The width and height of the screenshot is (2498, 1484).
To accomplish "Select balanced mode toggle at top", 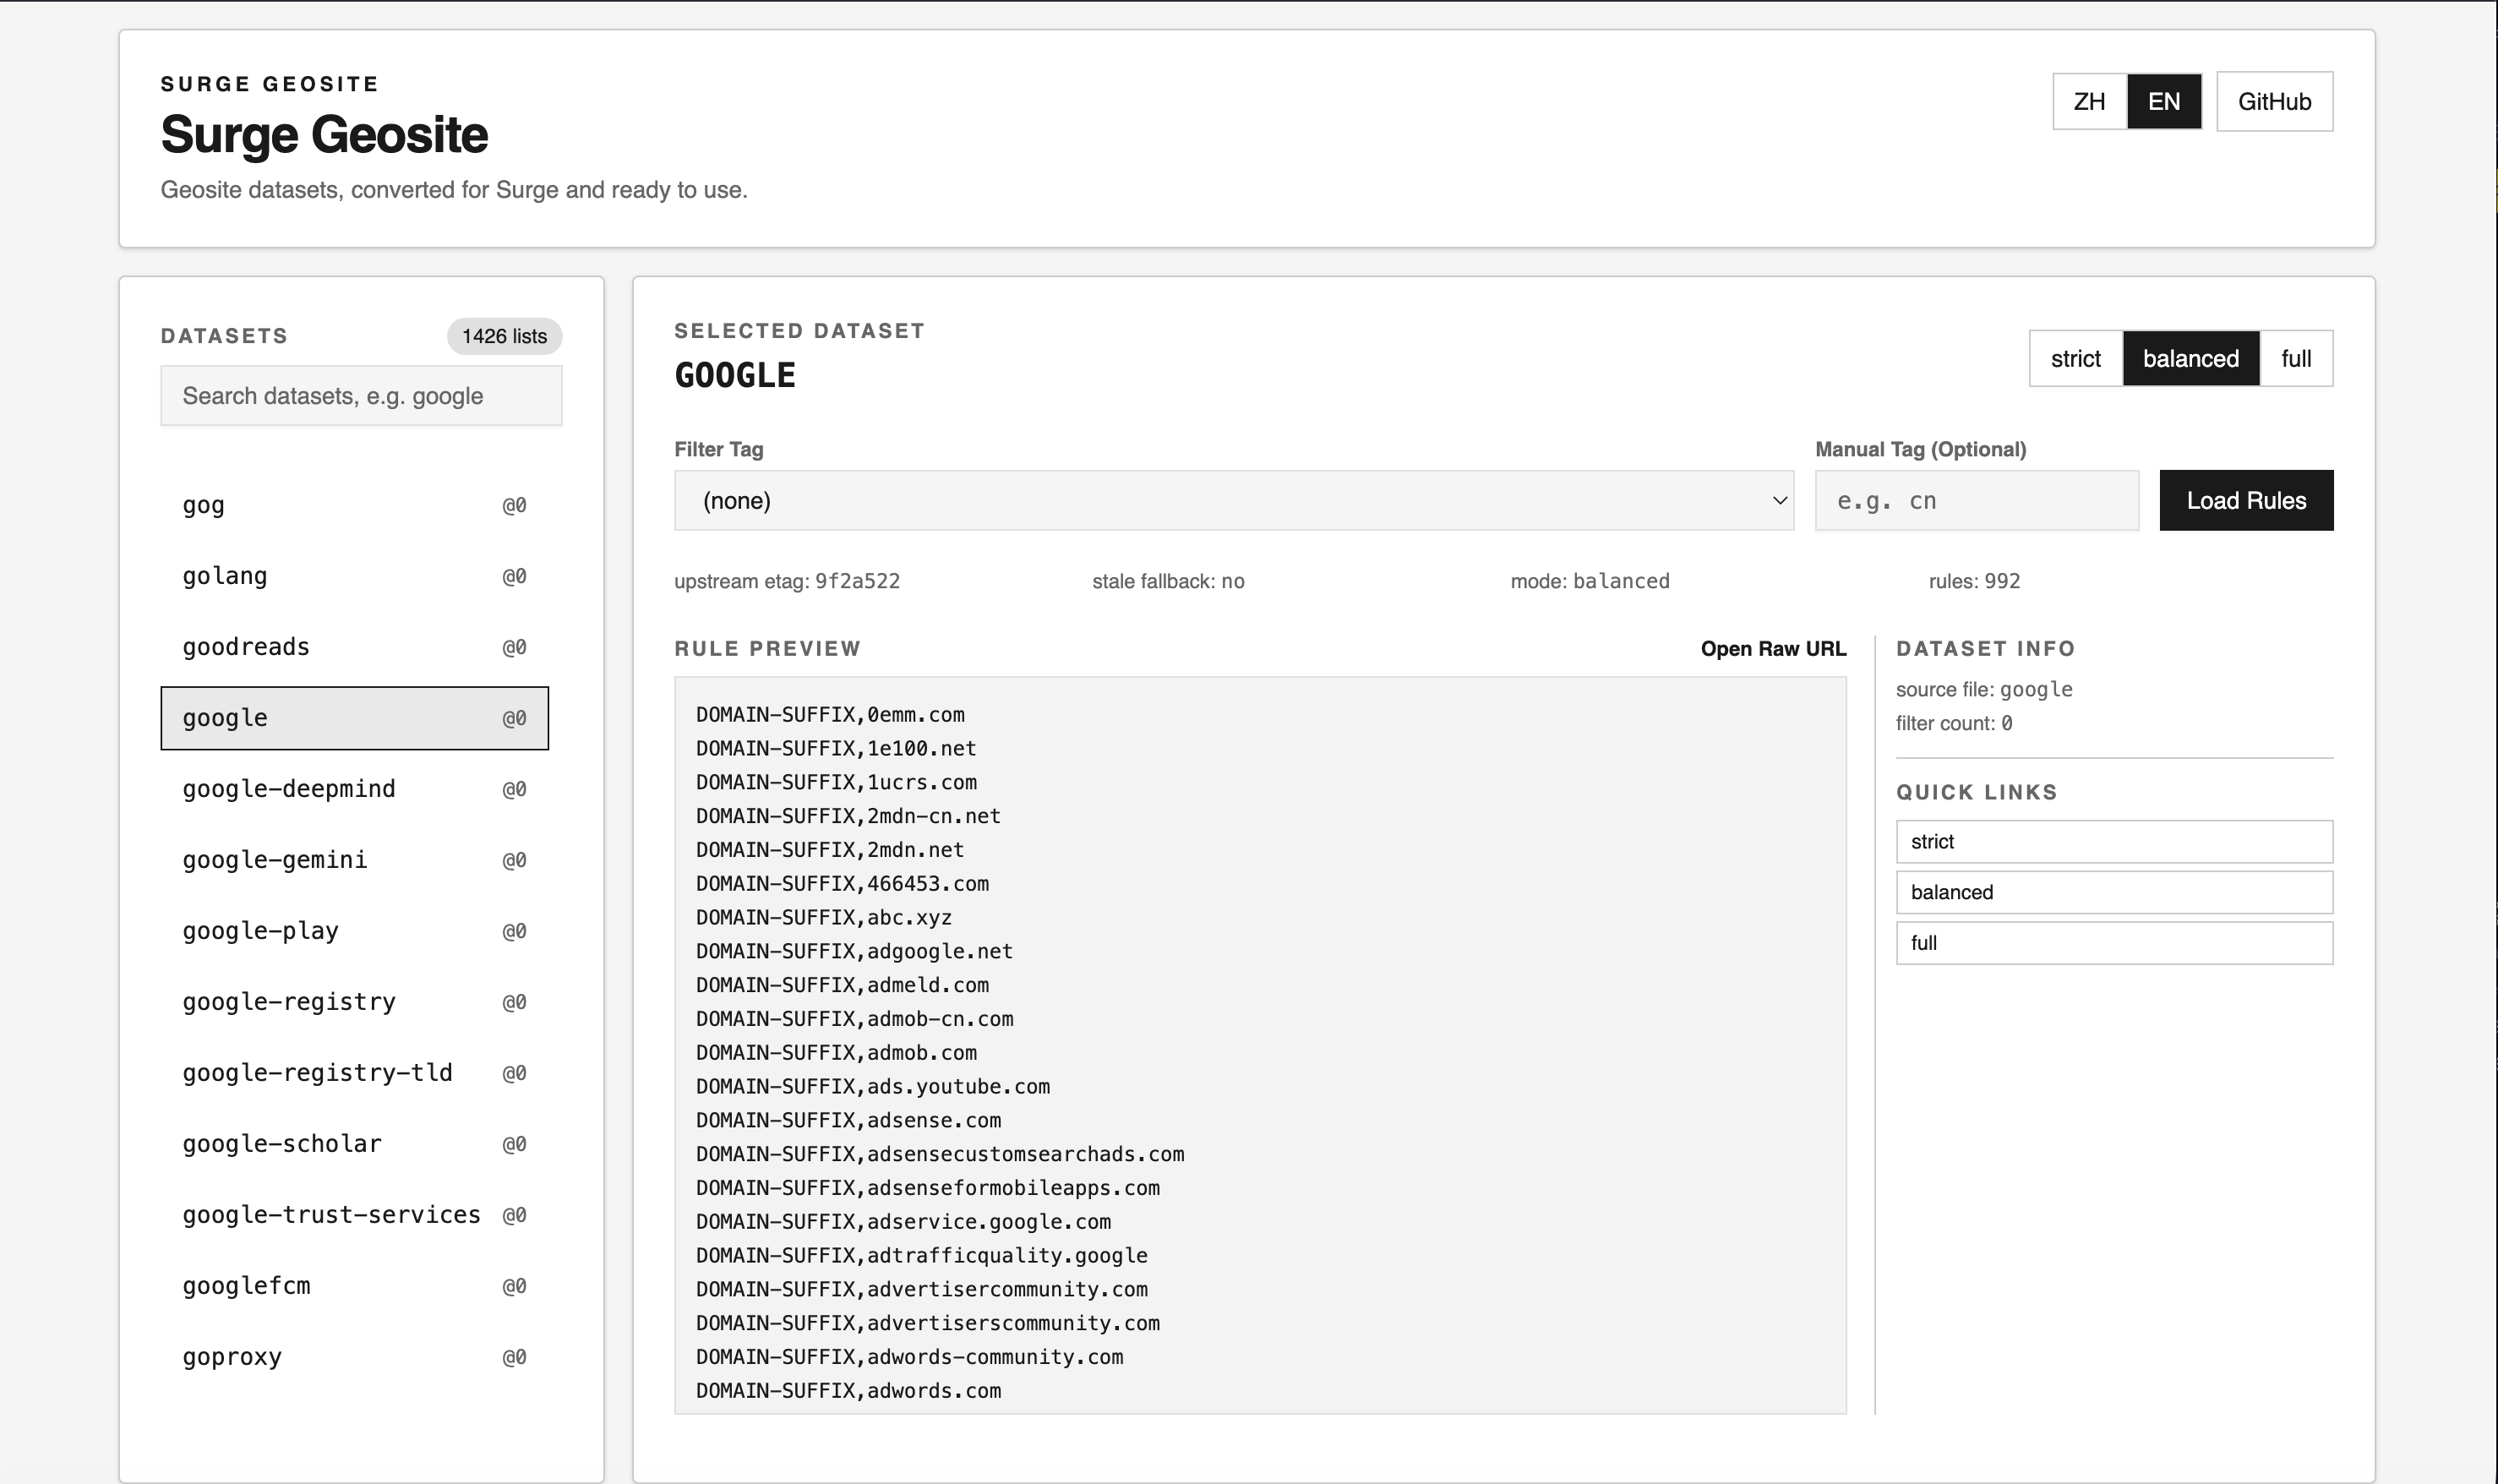I will tap(2190, 358).
